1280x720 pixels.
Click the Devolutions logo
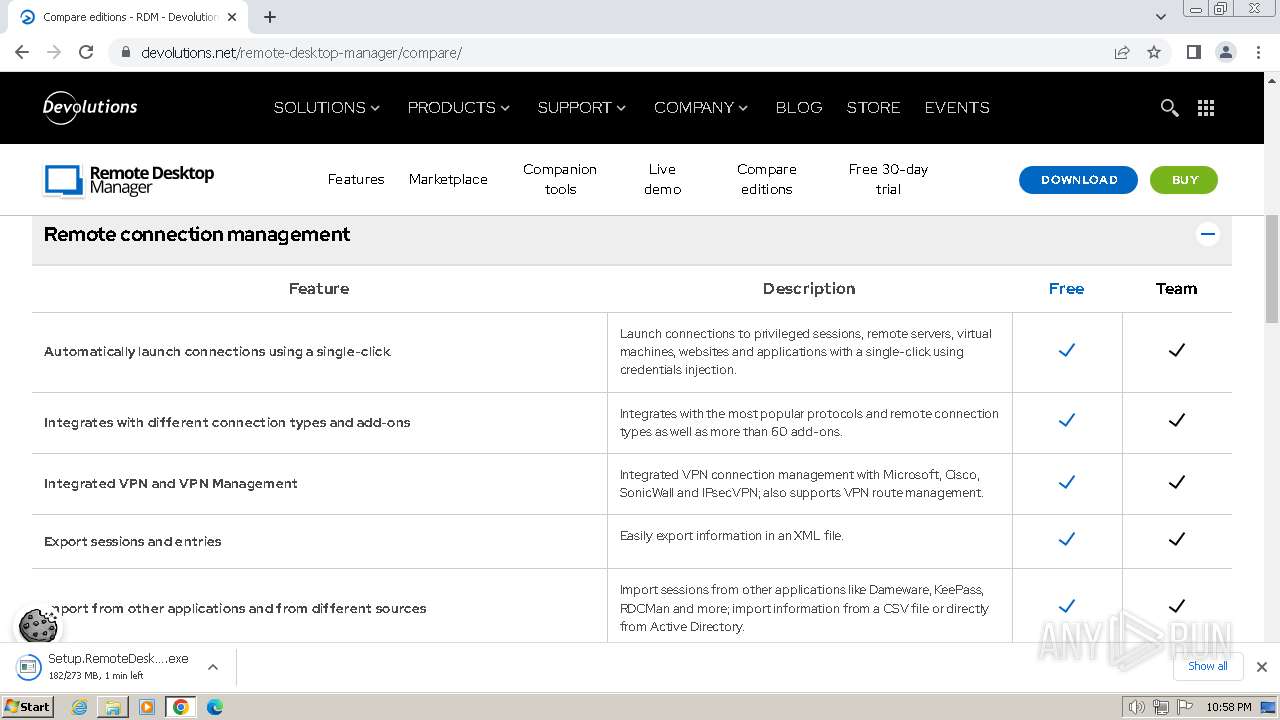pos(90,107)
